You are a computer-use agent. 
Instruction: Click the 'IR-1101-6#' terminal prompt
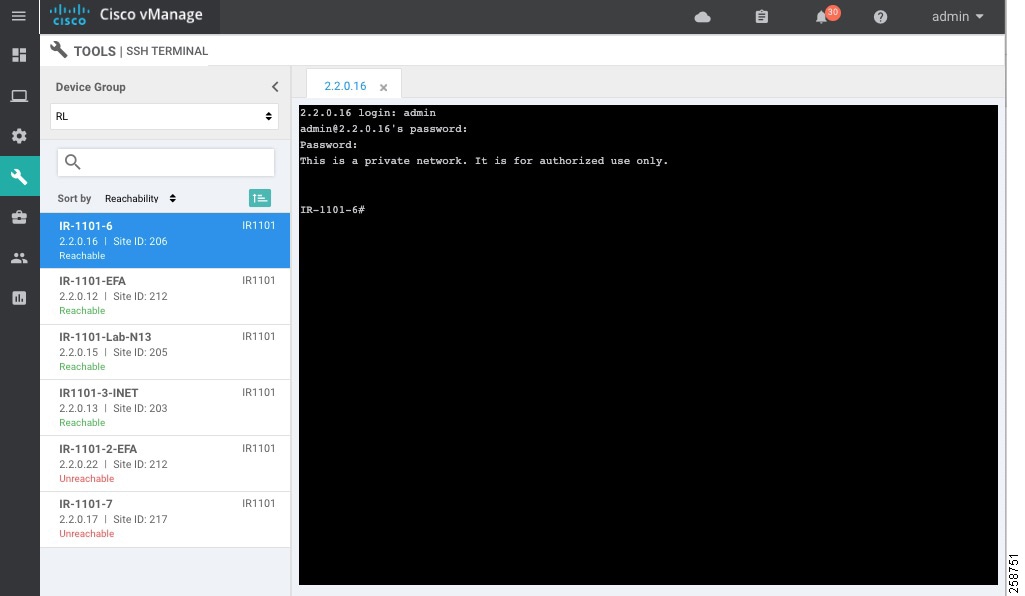[x=332, y=210]
